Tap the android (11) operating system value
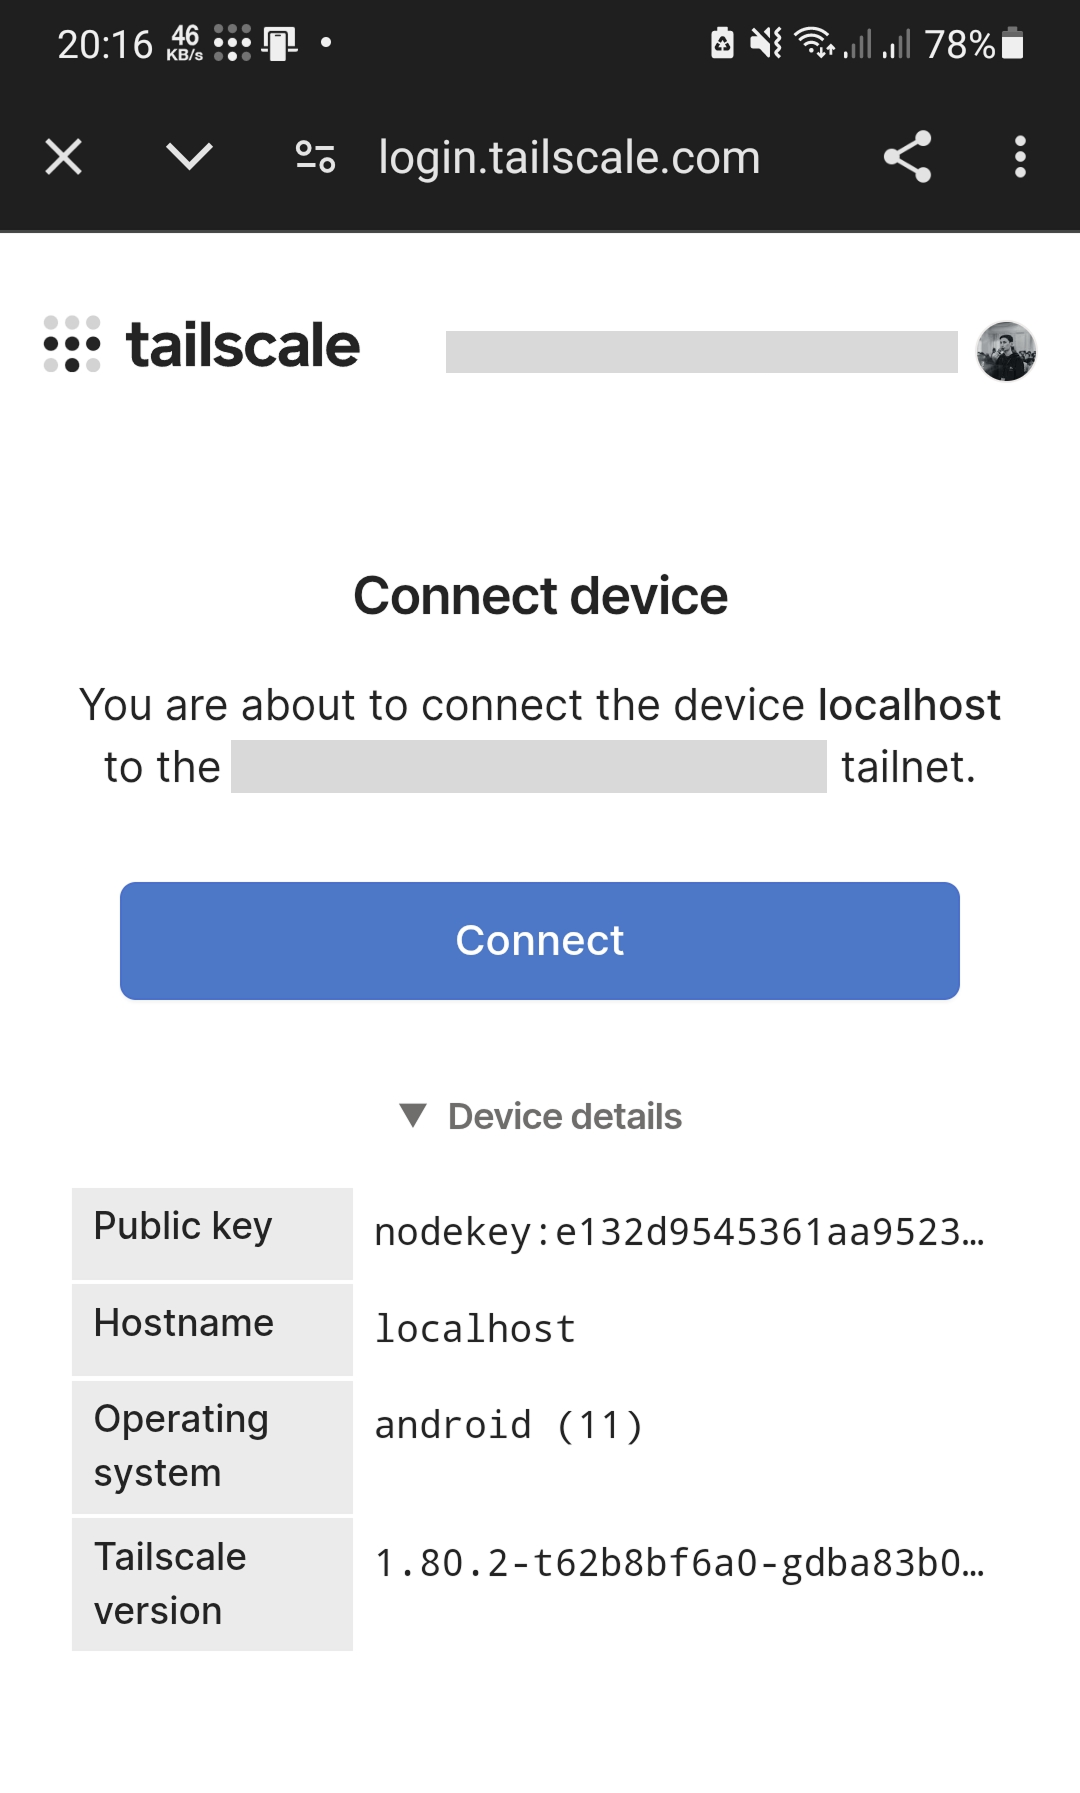Viewport: 1080px width, 1793px height. tap(508, 1425)
